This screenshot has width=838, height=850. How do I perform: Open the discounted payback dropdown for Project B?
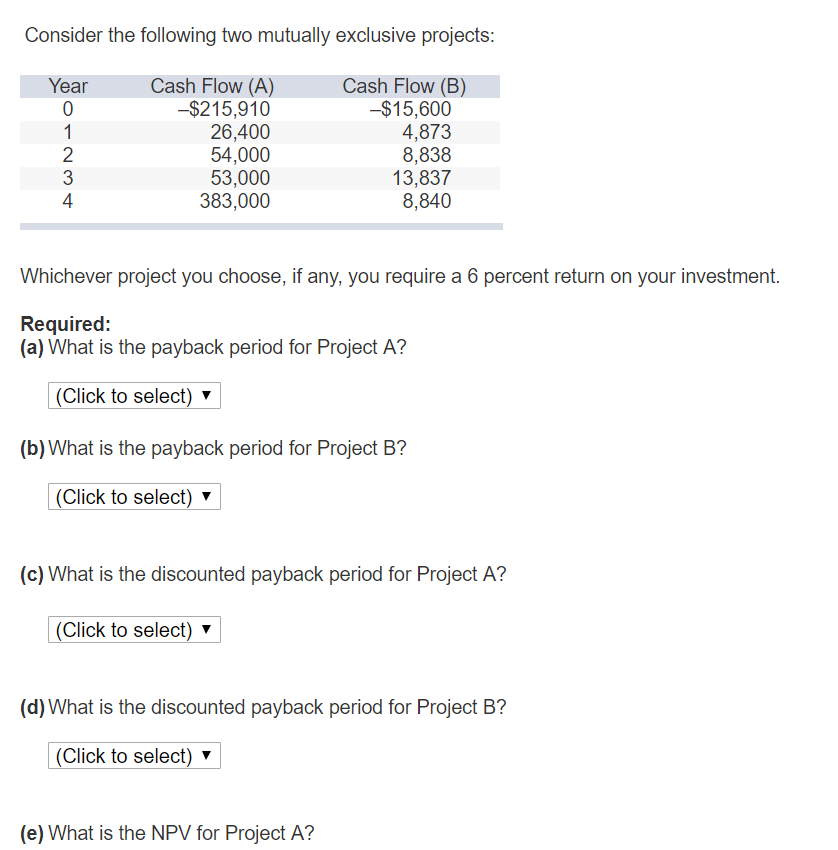[x=133, y=755]
